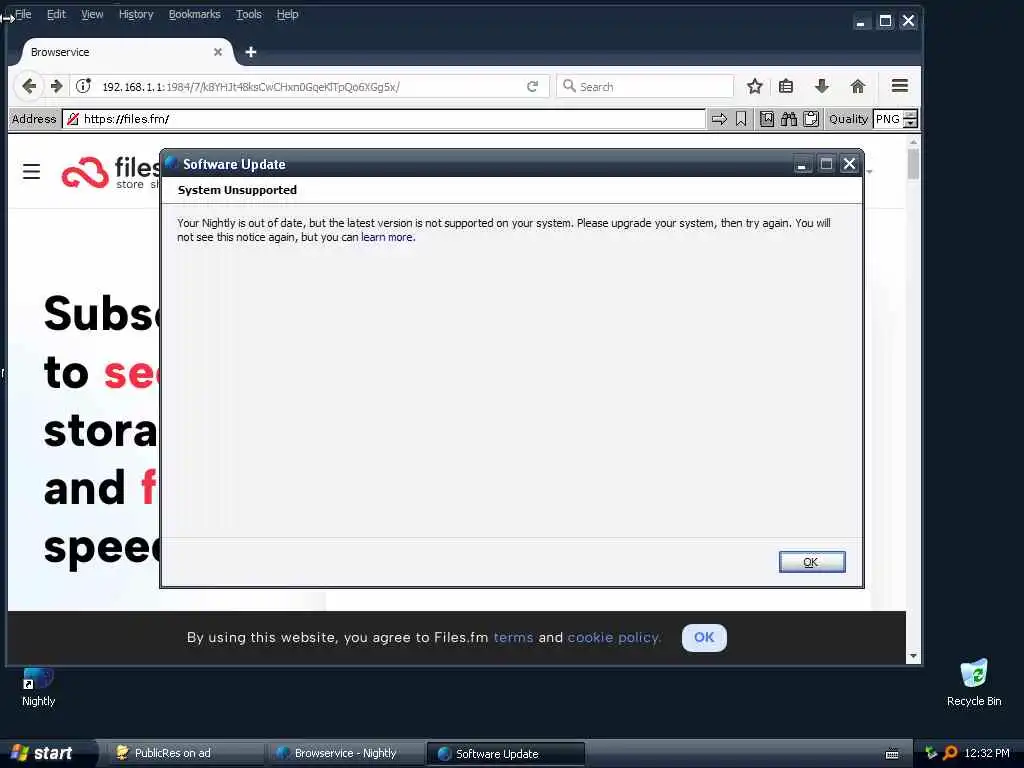The height and width of the screenshot is (768, 1024).
Task: Maximize the Software Update dialog
Action: (825, 164)
